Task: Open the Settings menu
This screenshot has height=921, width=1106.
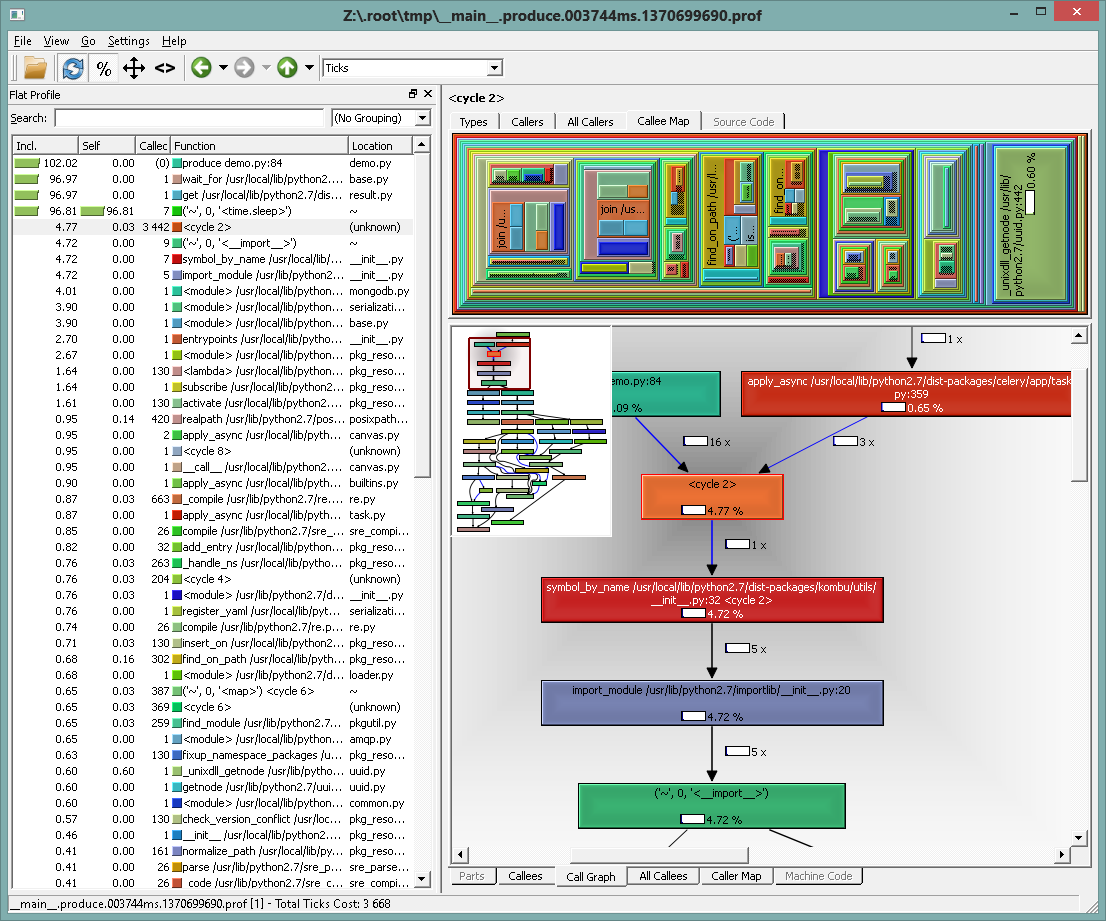Action: pyautogui.click(x=128, y=41)
